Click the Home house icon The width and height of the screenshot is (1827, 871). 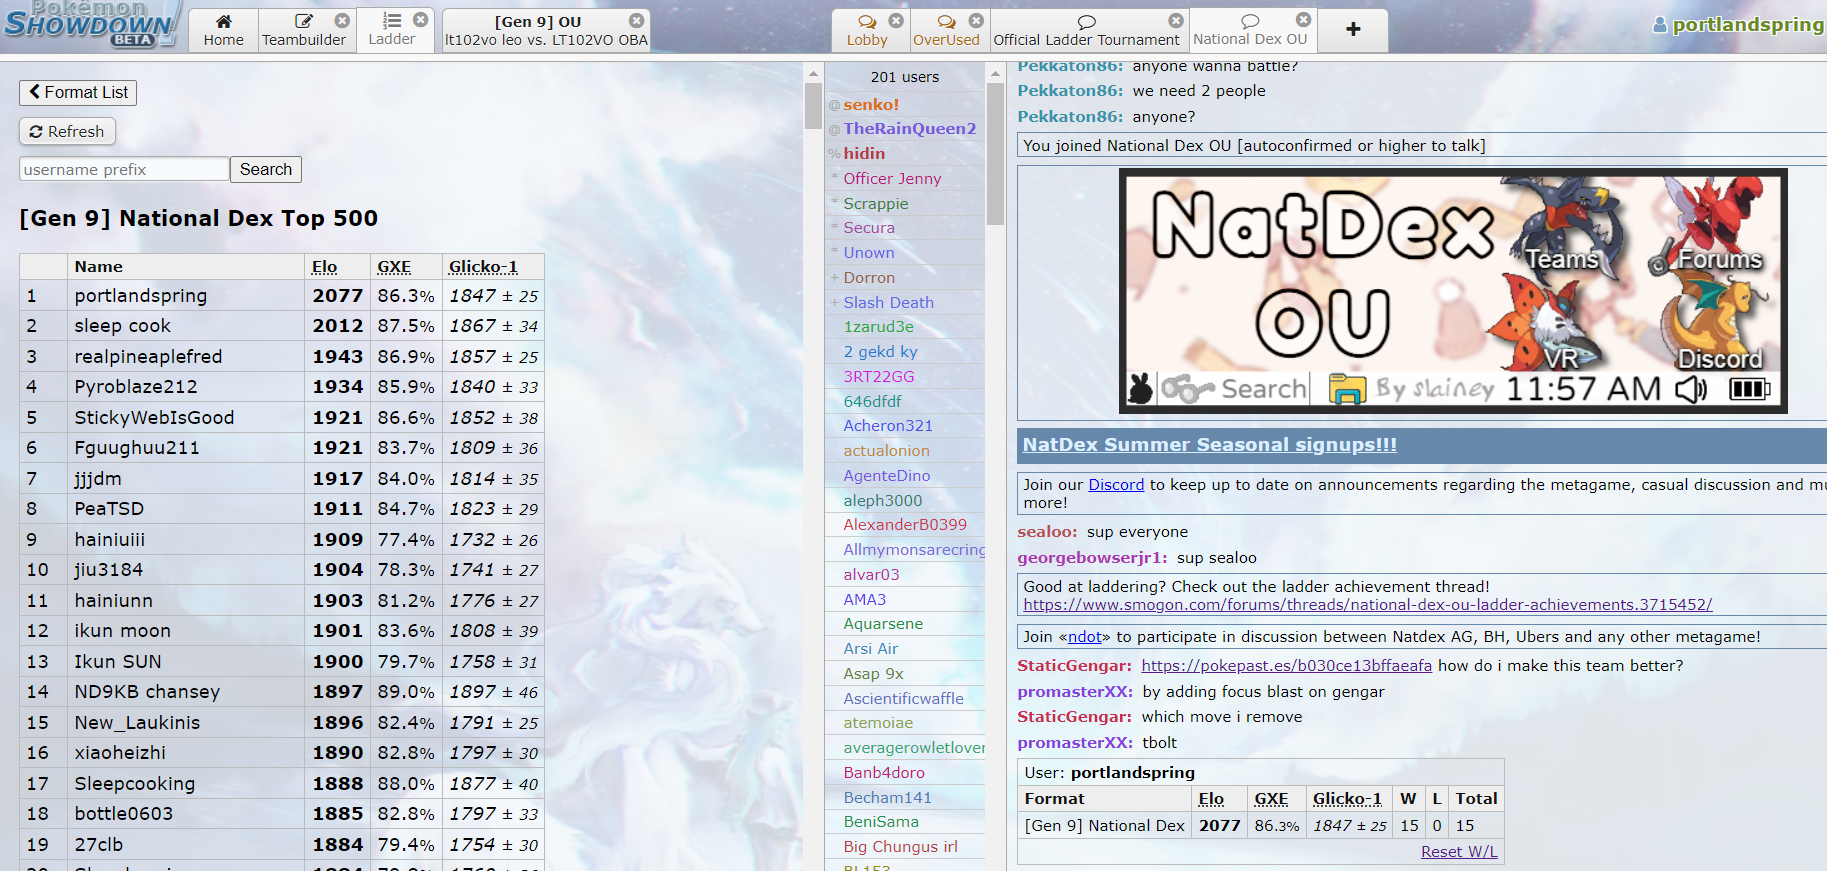224,21
